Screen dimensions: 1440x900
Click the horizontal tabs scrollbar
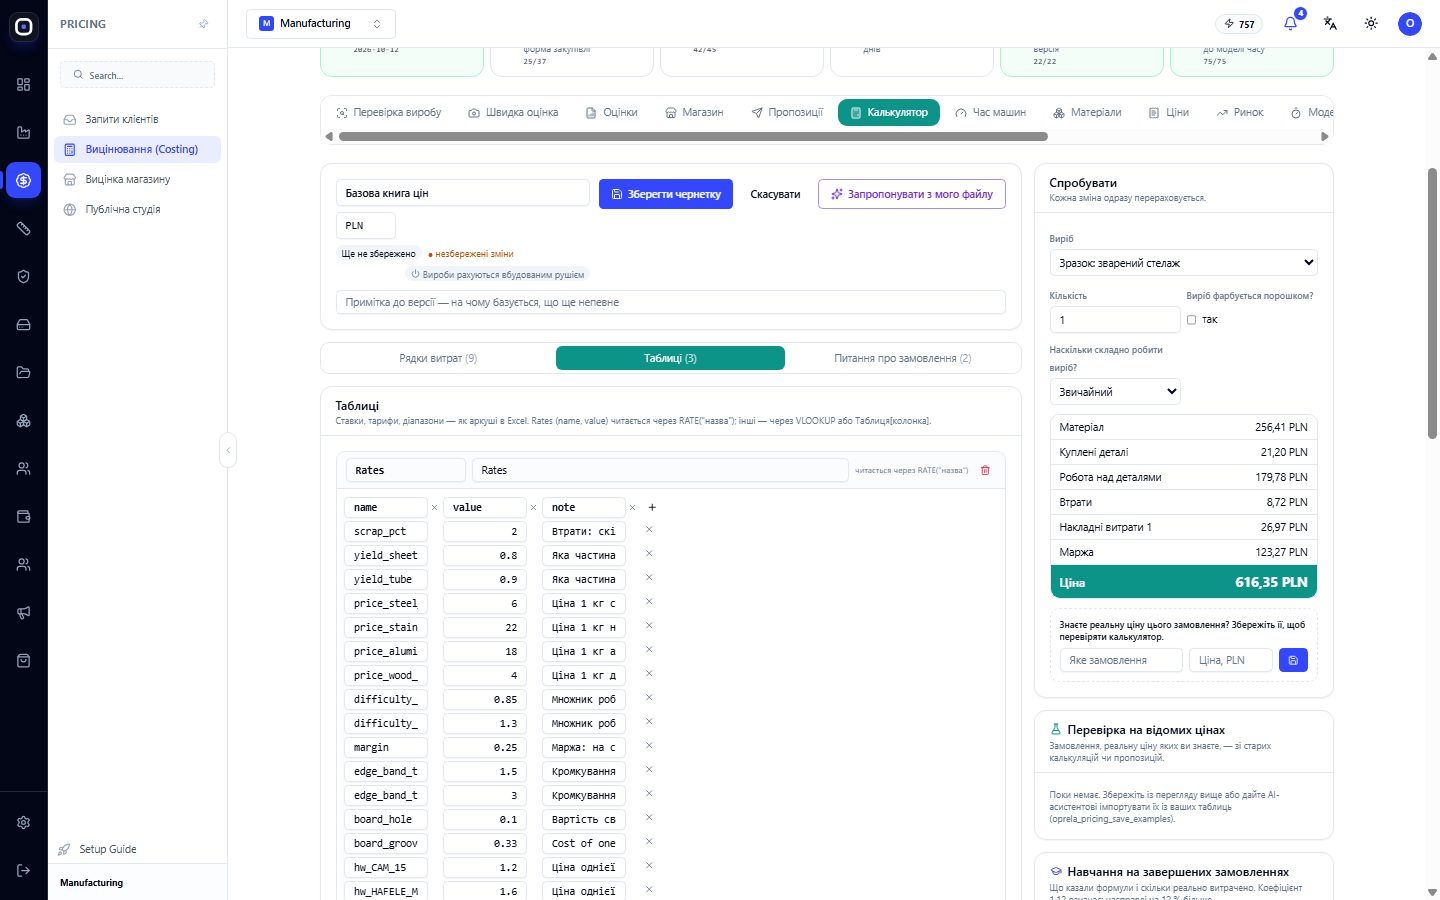point(693,136)
